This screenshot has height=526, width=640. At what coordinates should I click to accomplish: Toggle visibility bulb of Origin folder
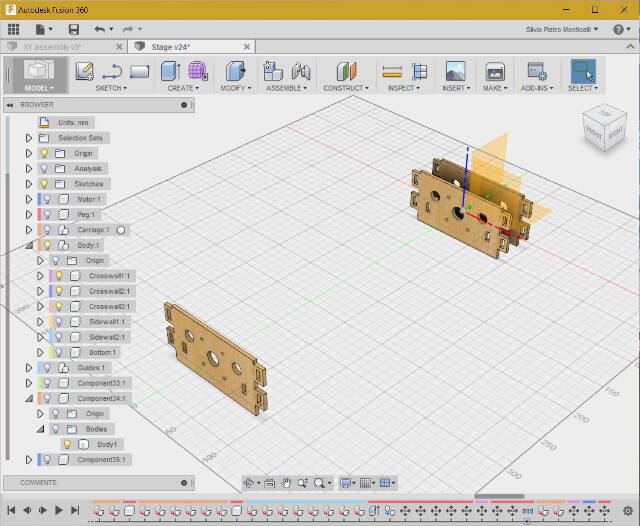(44, 153)
